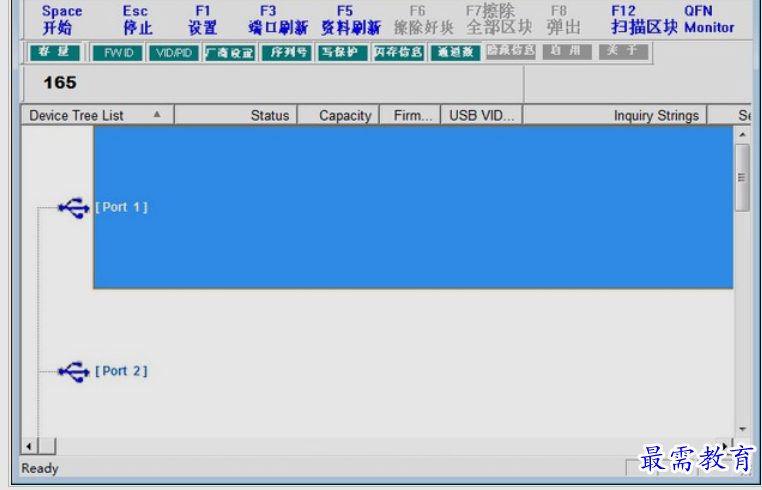
Task: Click the Firm... column header
Action: [x=410, y=115]
